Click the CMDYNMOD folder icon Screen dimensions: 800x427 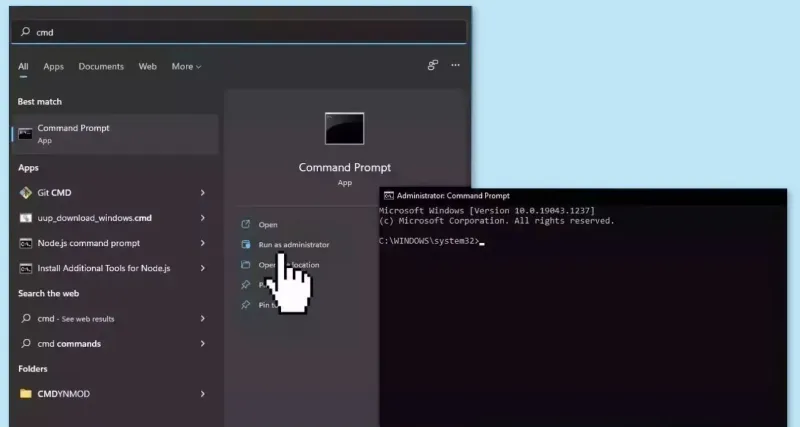[x=25, y=393]
